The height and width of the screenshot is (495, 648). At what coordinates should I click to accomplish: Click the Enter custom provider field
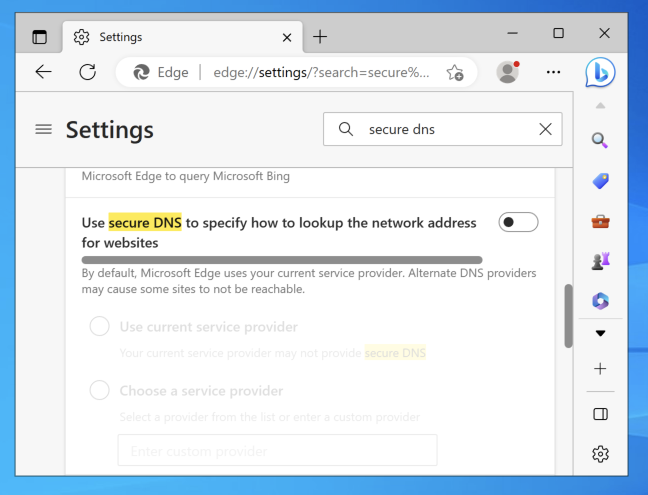[x=277, y=451]
